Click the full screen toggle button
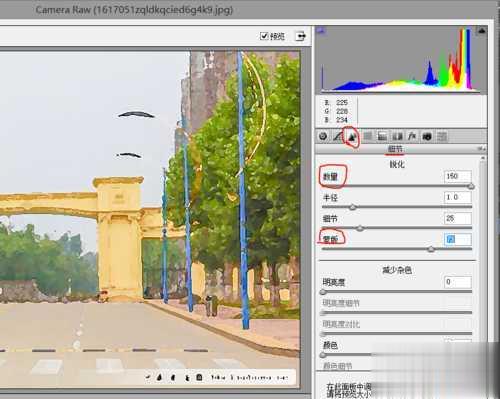Viewport: 500px width, 399px height. coord(301,36)
